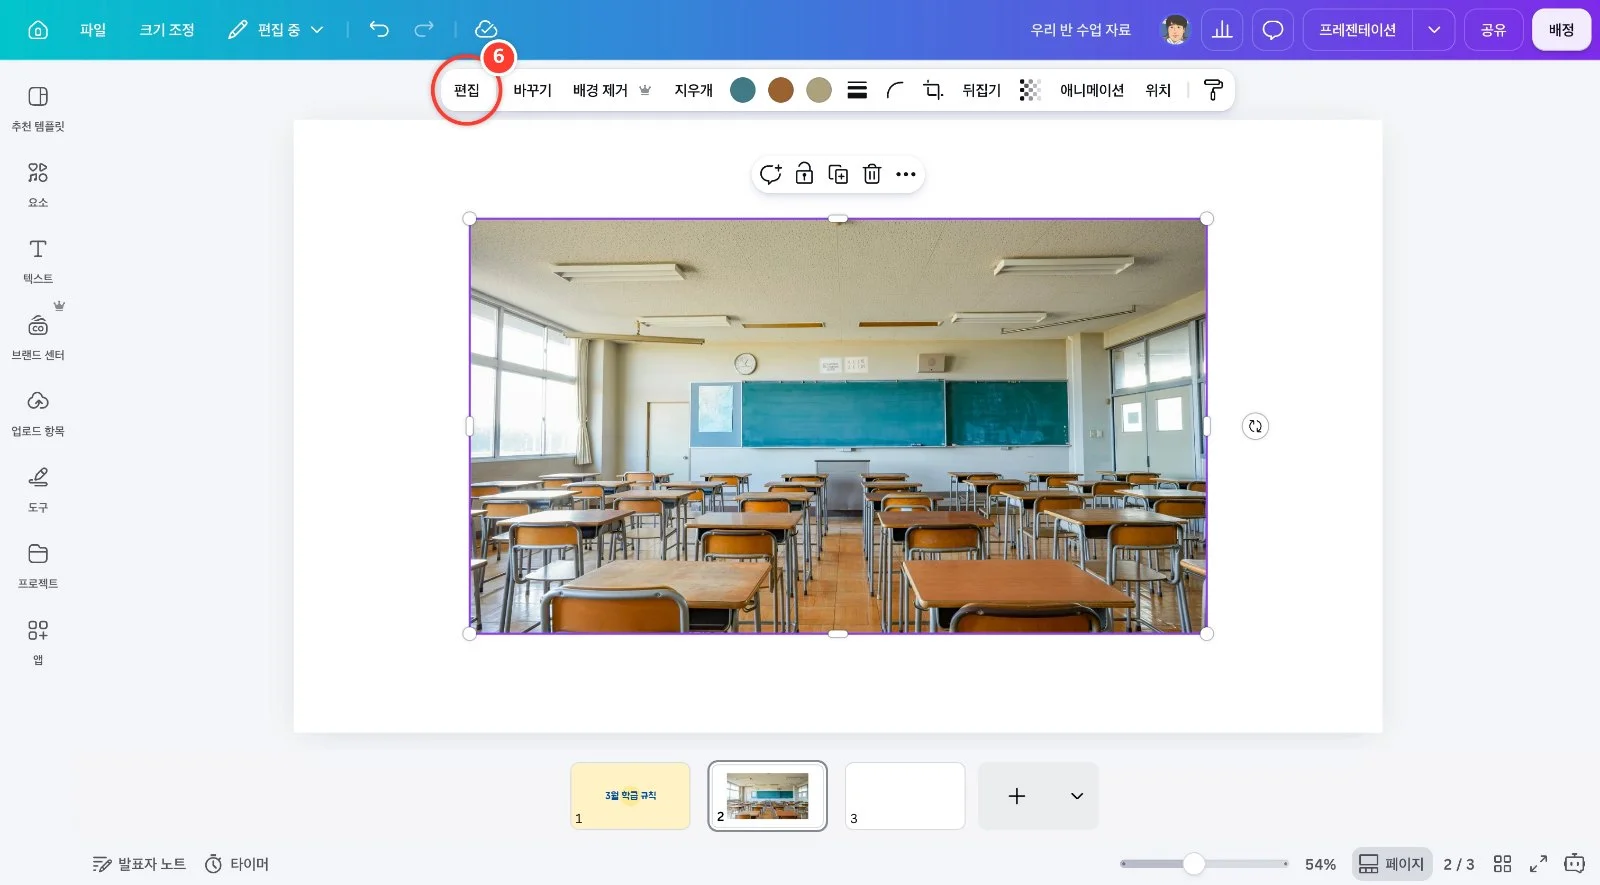Expand the add page options chevron
Viewport: 1600px width, 885px height.
pyautogui.click(x=1077, y=796)
